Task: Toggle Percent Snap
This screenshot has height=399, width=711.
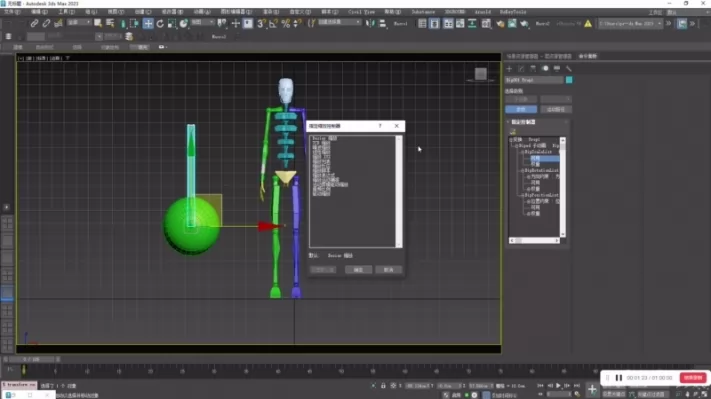Action: tap(286, 23)
